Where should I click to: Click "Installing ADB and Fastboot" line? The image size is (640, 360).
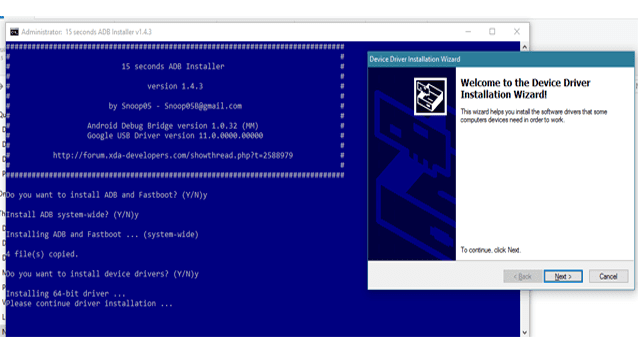(102, 234)
